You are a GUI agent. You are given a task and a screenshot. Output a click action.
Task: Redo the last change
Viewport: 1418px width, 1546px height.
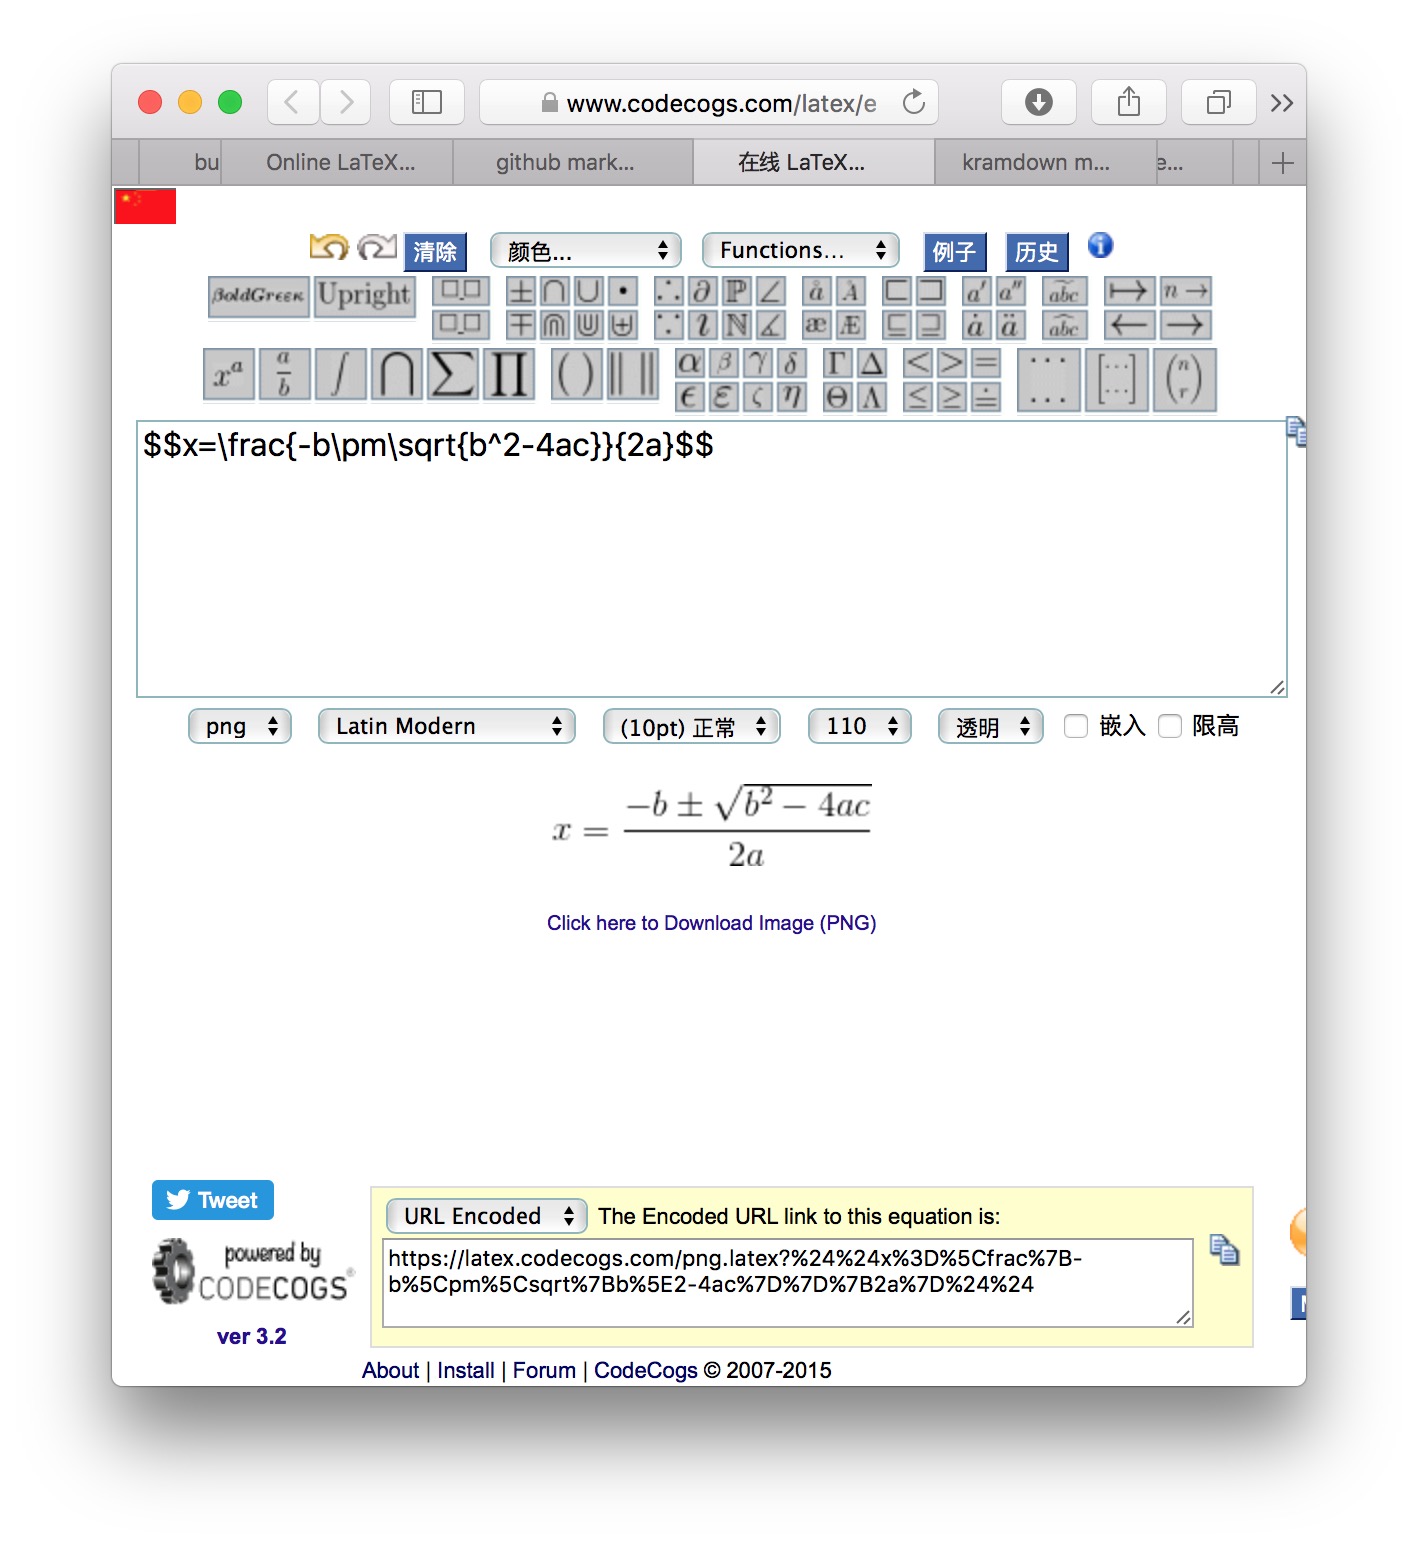(378, 246)
